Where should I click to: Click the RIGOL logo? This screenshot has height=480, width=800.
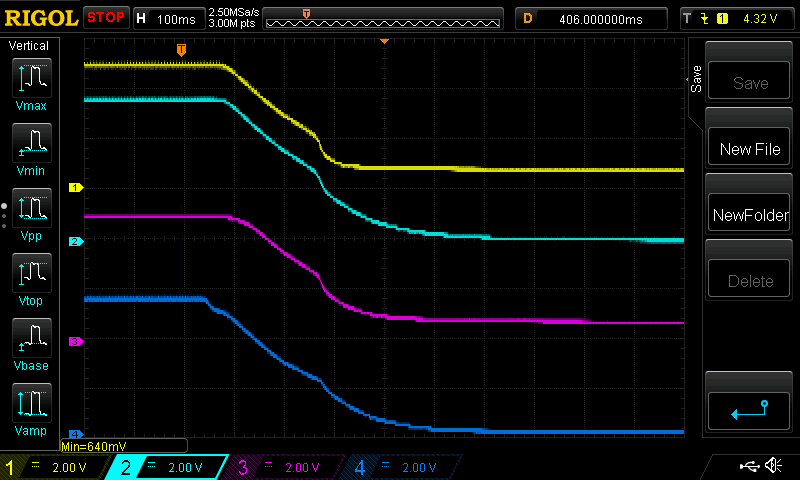tap(41, 18)
